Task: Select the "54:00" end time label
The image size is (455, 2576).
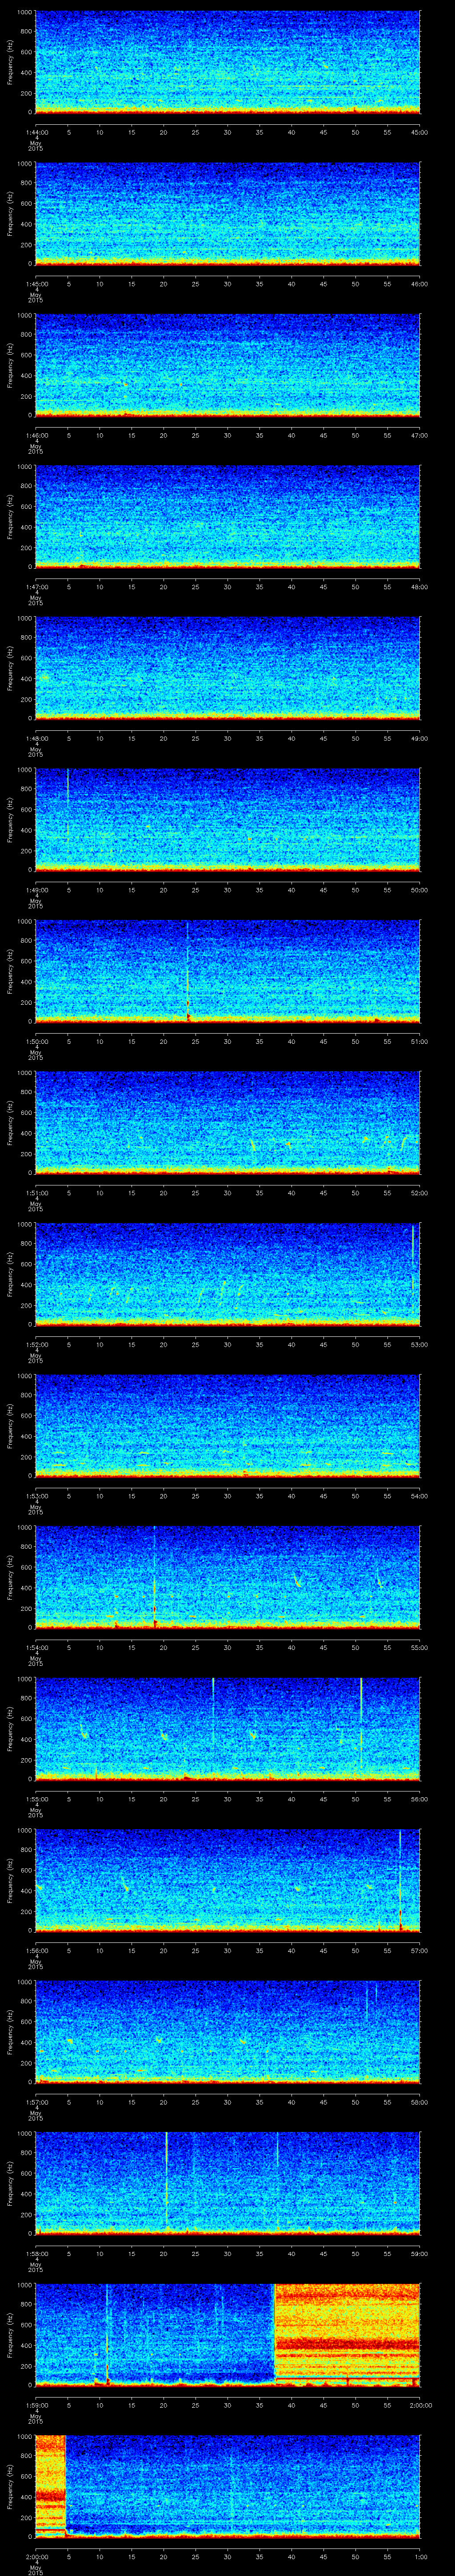Action: [x=420, y=1495]
